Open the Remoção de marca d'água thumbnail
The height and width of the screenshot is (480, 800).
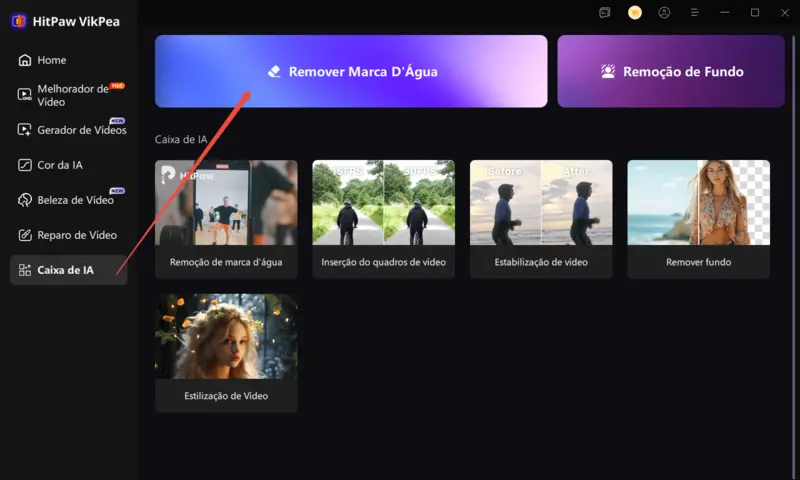tap(226, 203)
